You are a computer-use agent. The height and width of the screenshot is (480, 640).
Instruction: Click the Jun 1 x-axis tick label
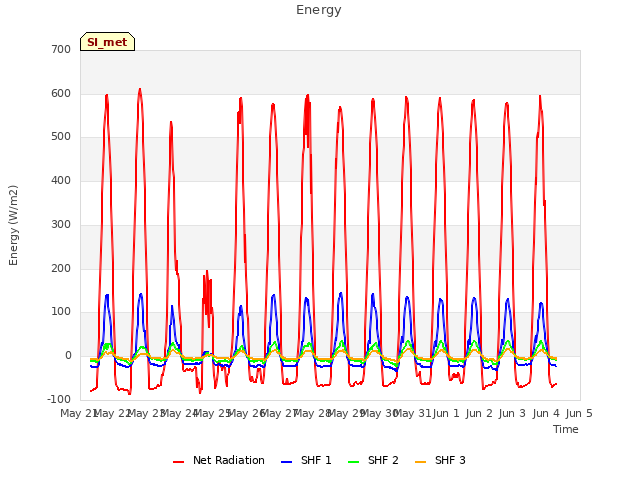(446, 413)
